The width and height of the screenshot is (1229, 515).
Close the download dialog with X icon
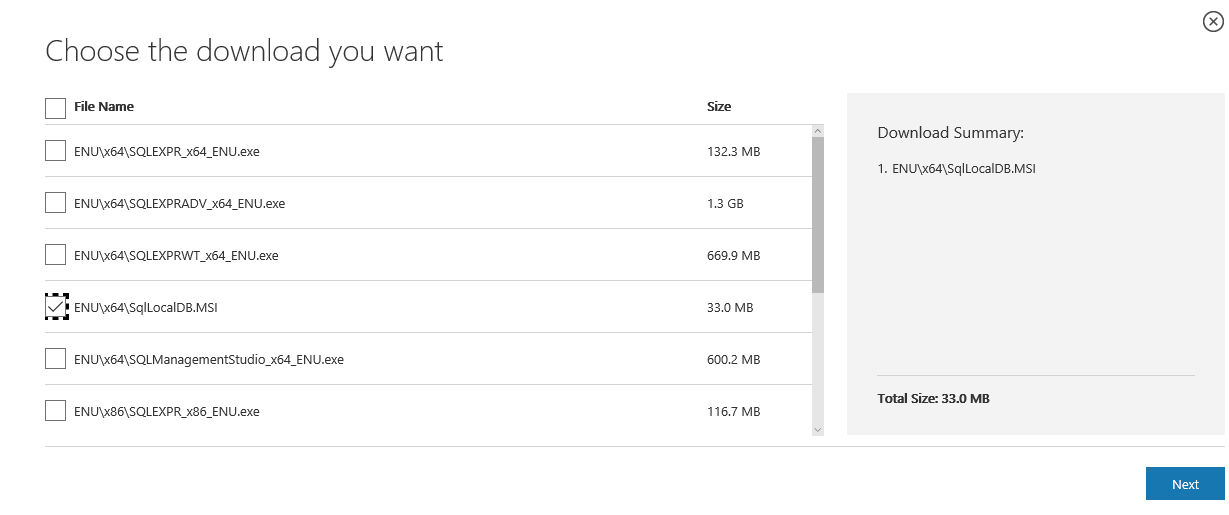[1212, 22]
